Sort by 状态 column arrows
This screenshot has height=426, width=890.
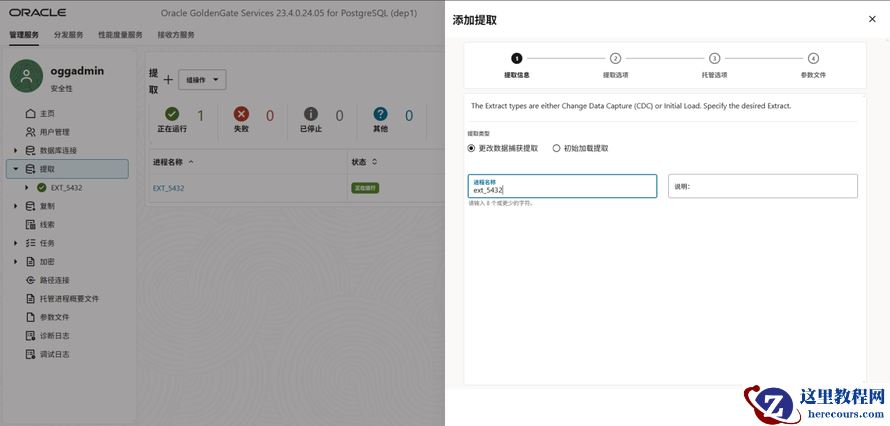(374, 162)
